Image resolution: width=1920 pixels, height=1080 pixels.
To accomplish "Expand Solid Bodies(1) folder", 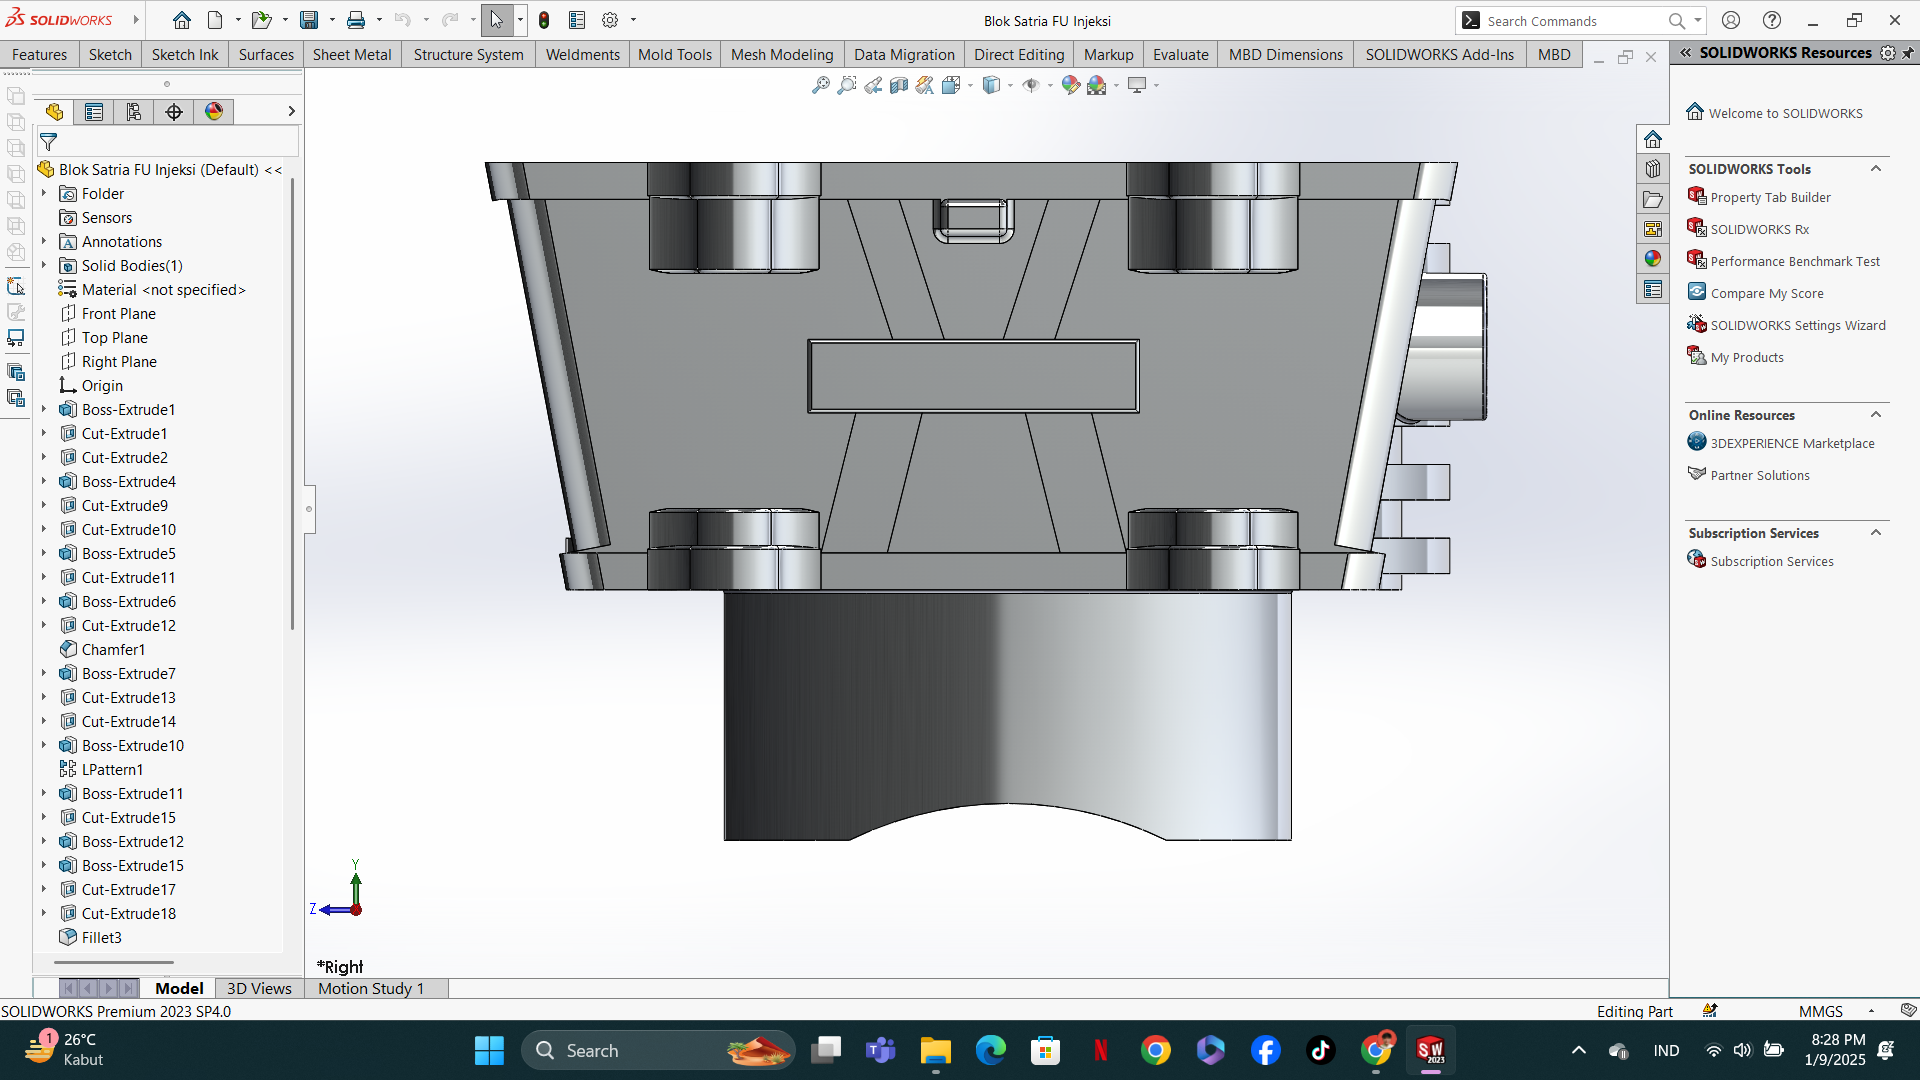I will tap(44, 266).
